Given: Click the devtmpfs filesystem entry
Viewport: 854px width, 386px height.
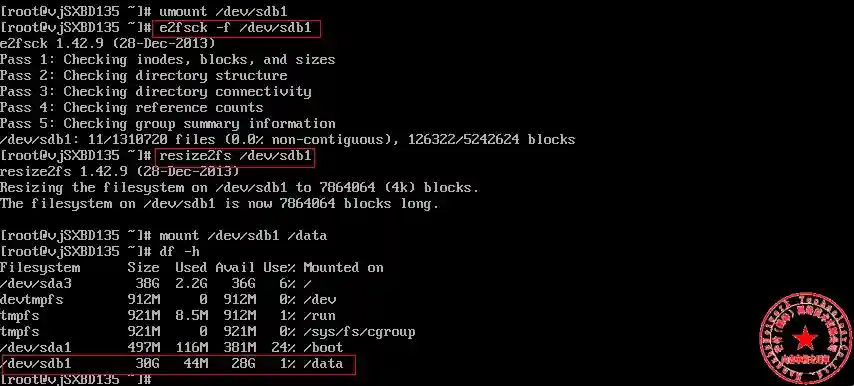Looking at the screenshot, I should (32, 299).
